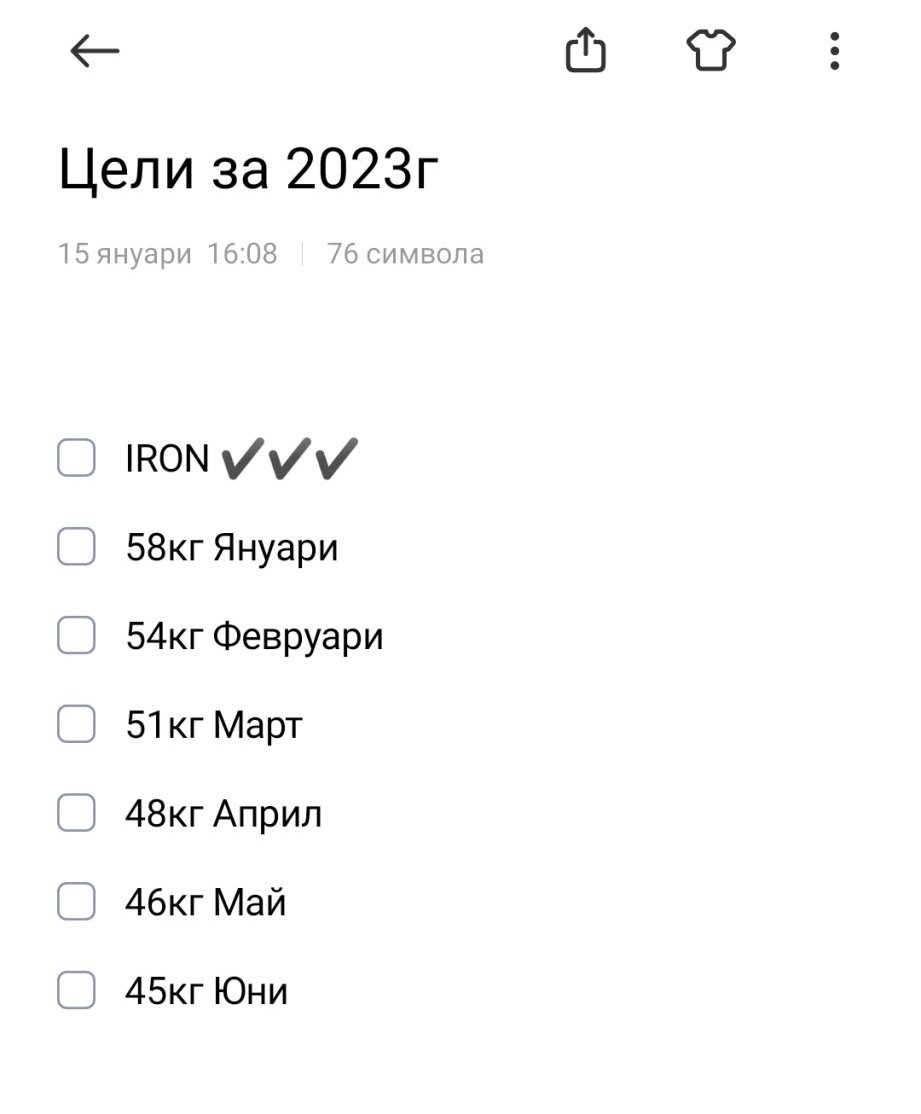This screenshot has width=921, height=1114.
Task: Tap the 15 януари 16:08 date text
Action: click(167, 254)
